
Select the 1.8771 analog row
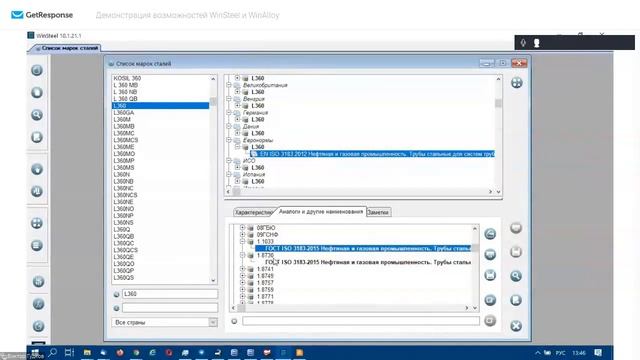[x=265, y=296]
